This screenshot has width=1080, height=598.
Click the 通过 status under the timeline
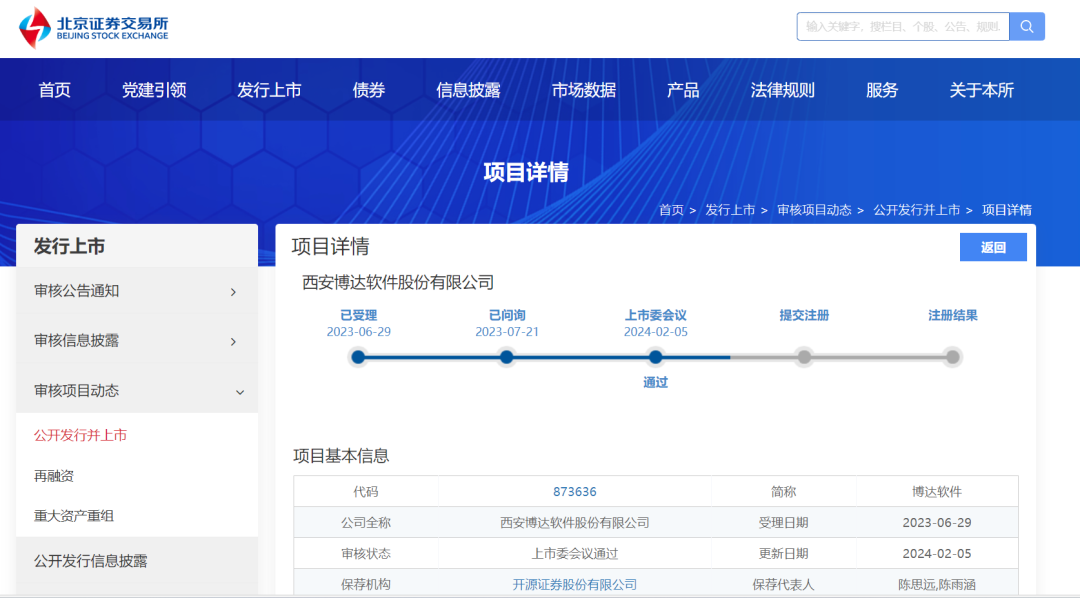(656, 382)
